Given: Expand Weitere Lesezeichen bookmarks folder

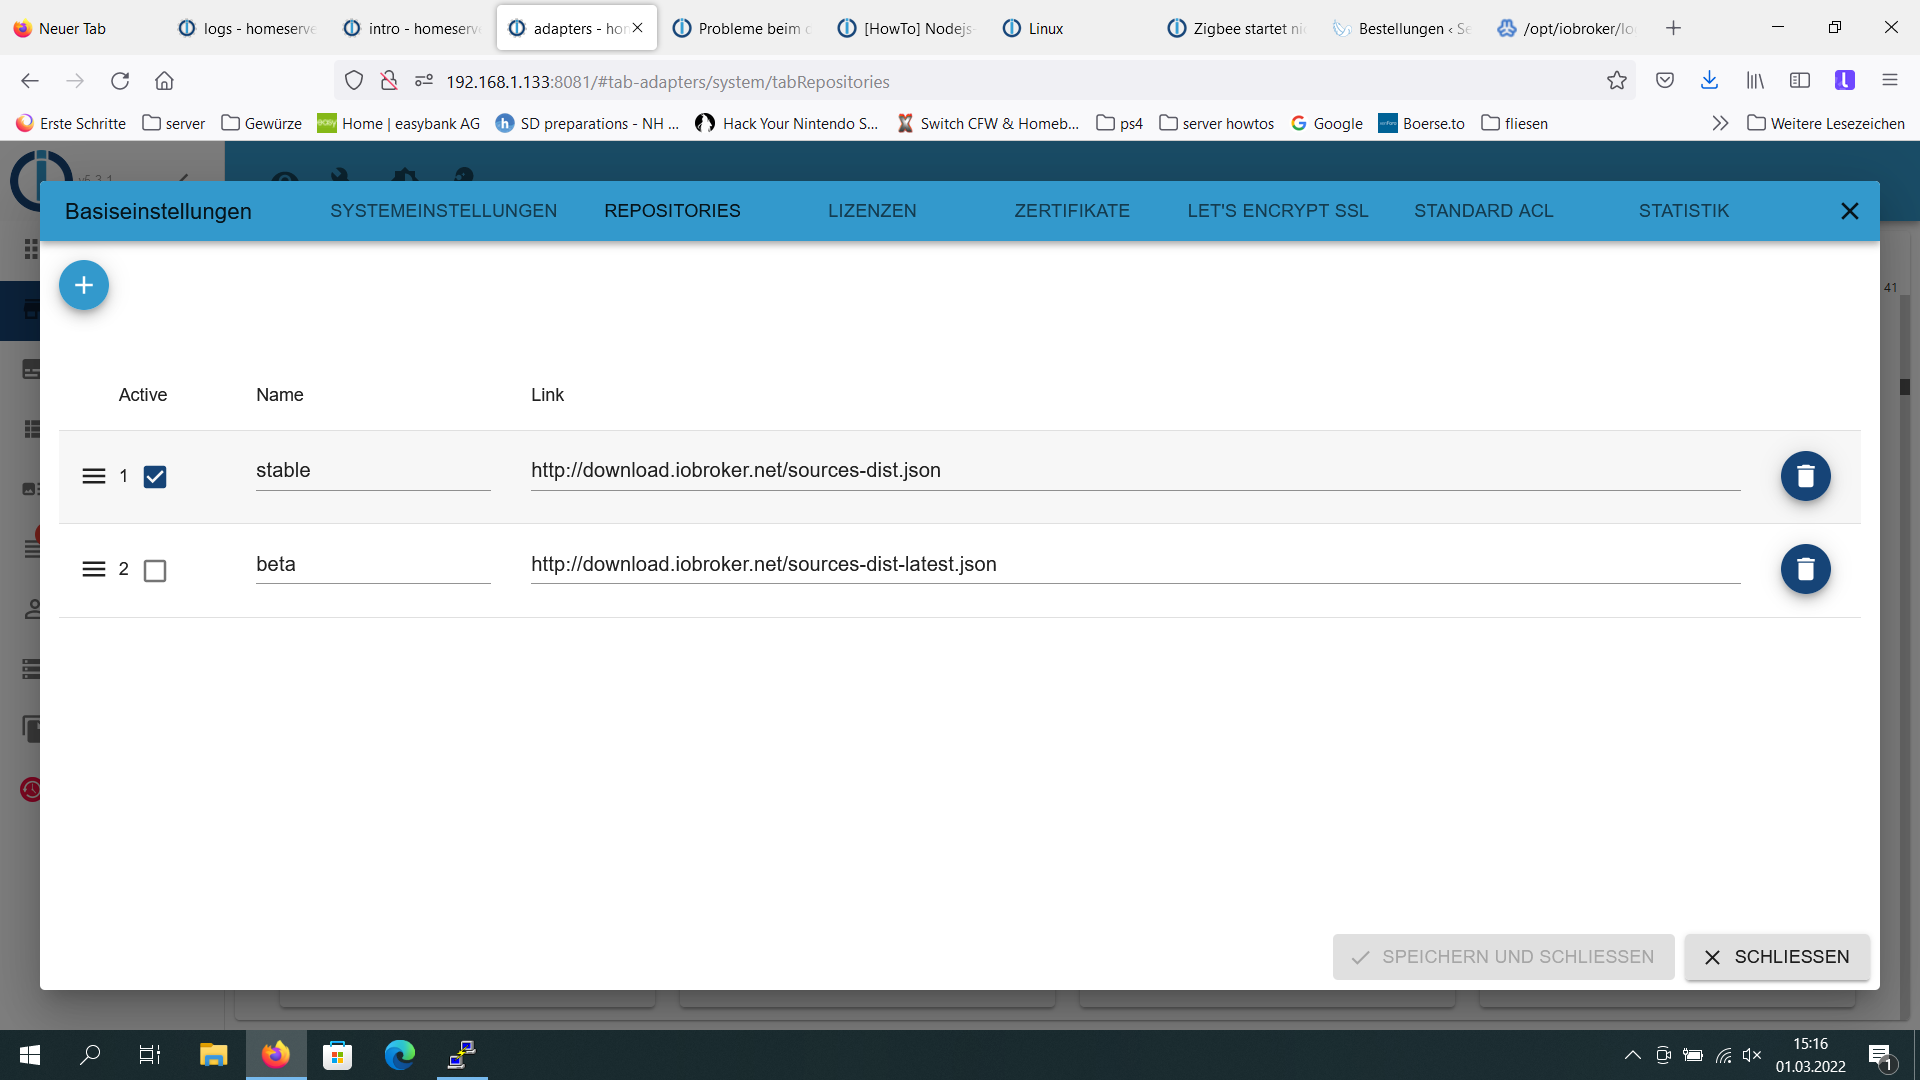Looking at the screenshot, I should (1826, 123).
